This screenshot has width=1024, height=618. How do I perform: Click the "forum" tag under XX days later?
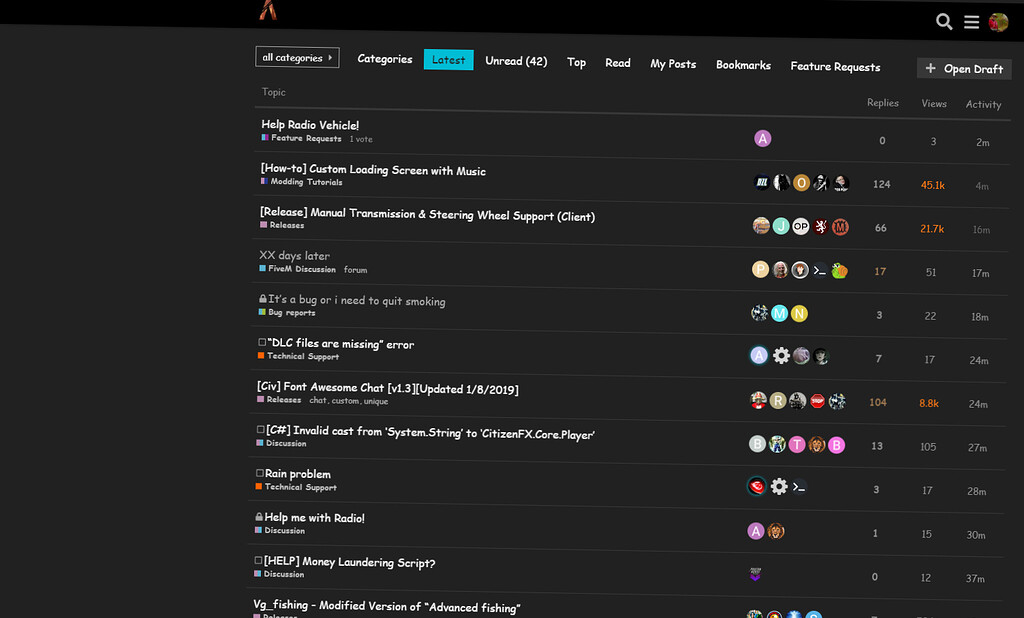point(357,269)
